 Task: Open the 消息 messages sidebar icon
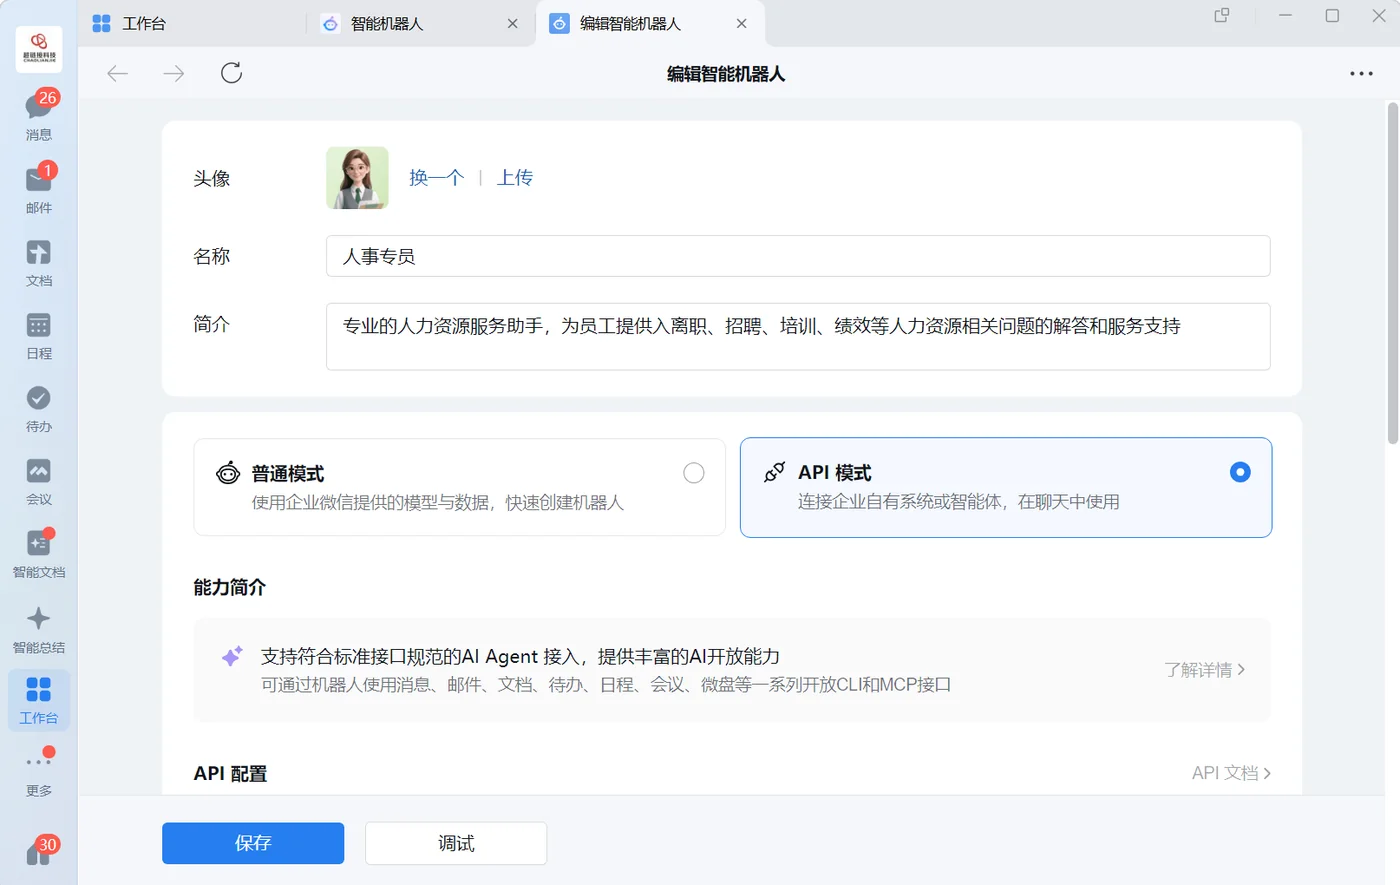(x=39, y=115)
